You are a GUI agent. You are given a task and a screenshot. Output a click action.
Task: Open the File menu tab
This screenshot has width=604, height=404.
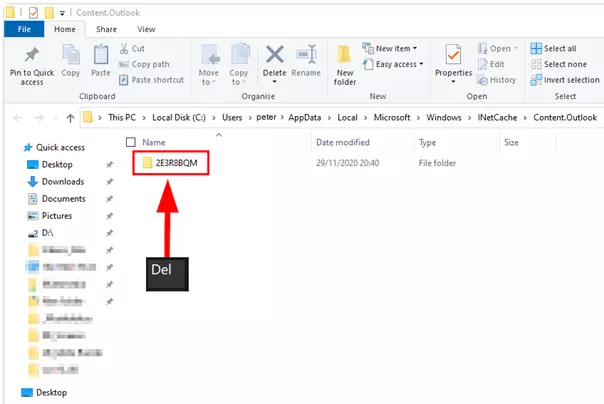point(24,30)
